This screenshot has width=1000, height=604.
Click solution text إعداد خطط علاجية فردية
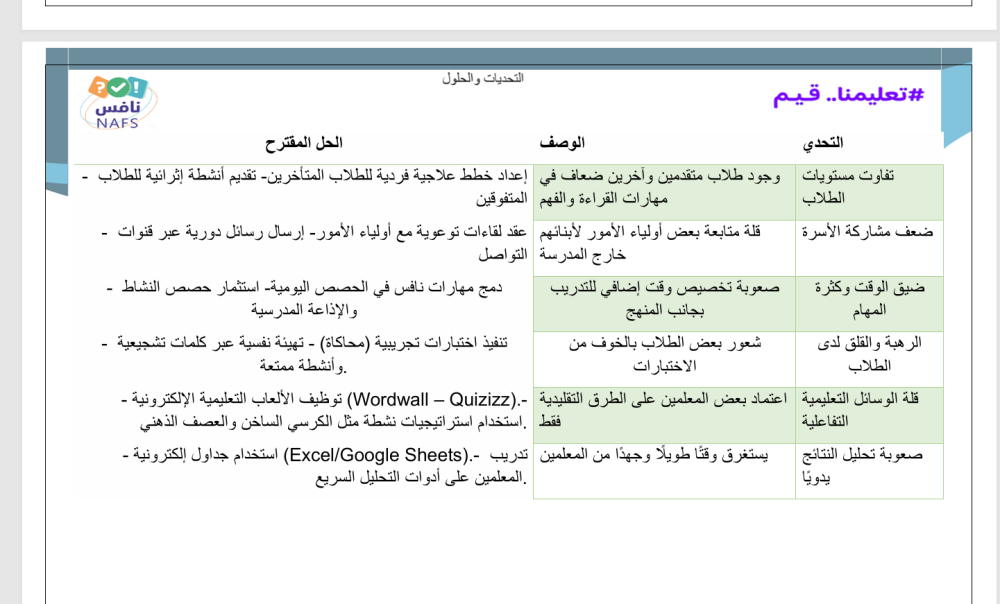(300, 176)
